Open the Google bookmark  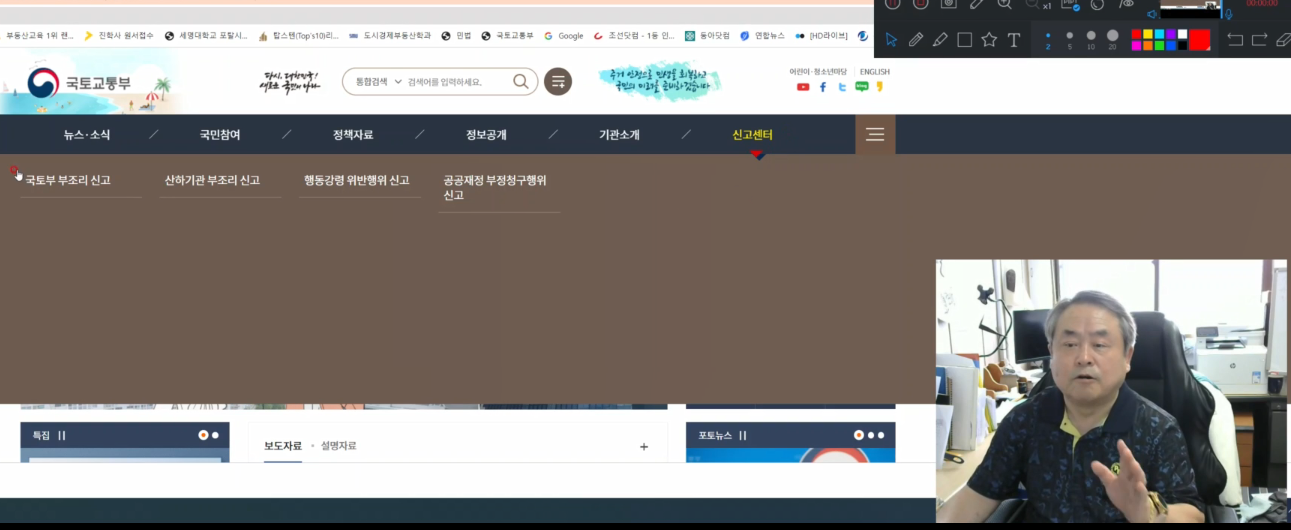(564, 36)
